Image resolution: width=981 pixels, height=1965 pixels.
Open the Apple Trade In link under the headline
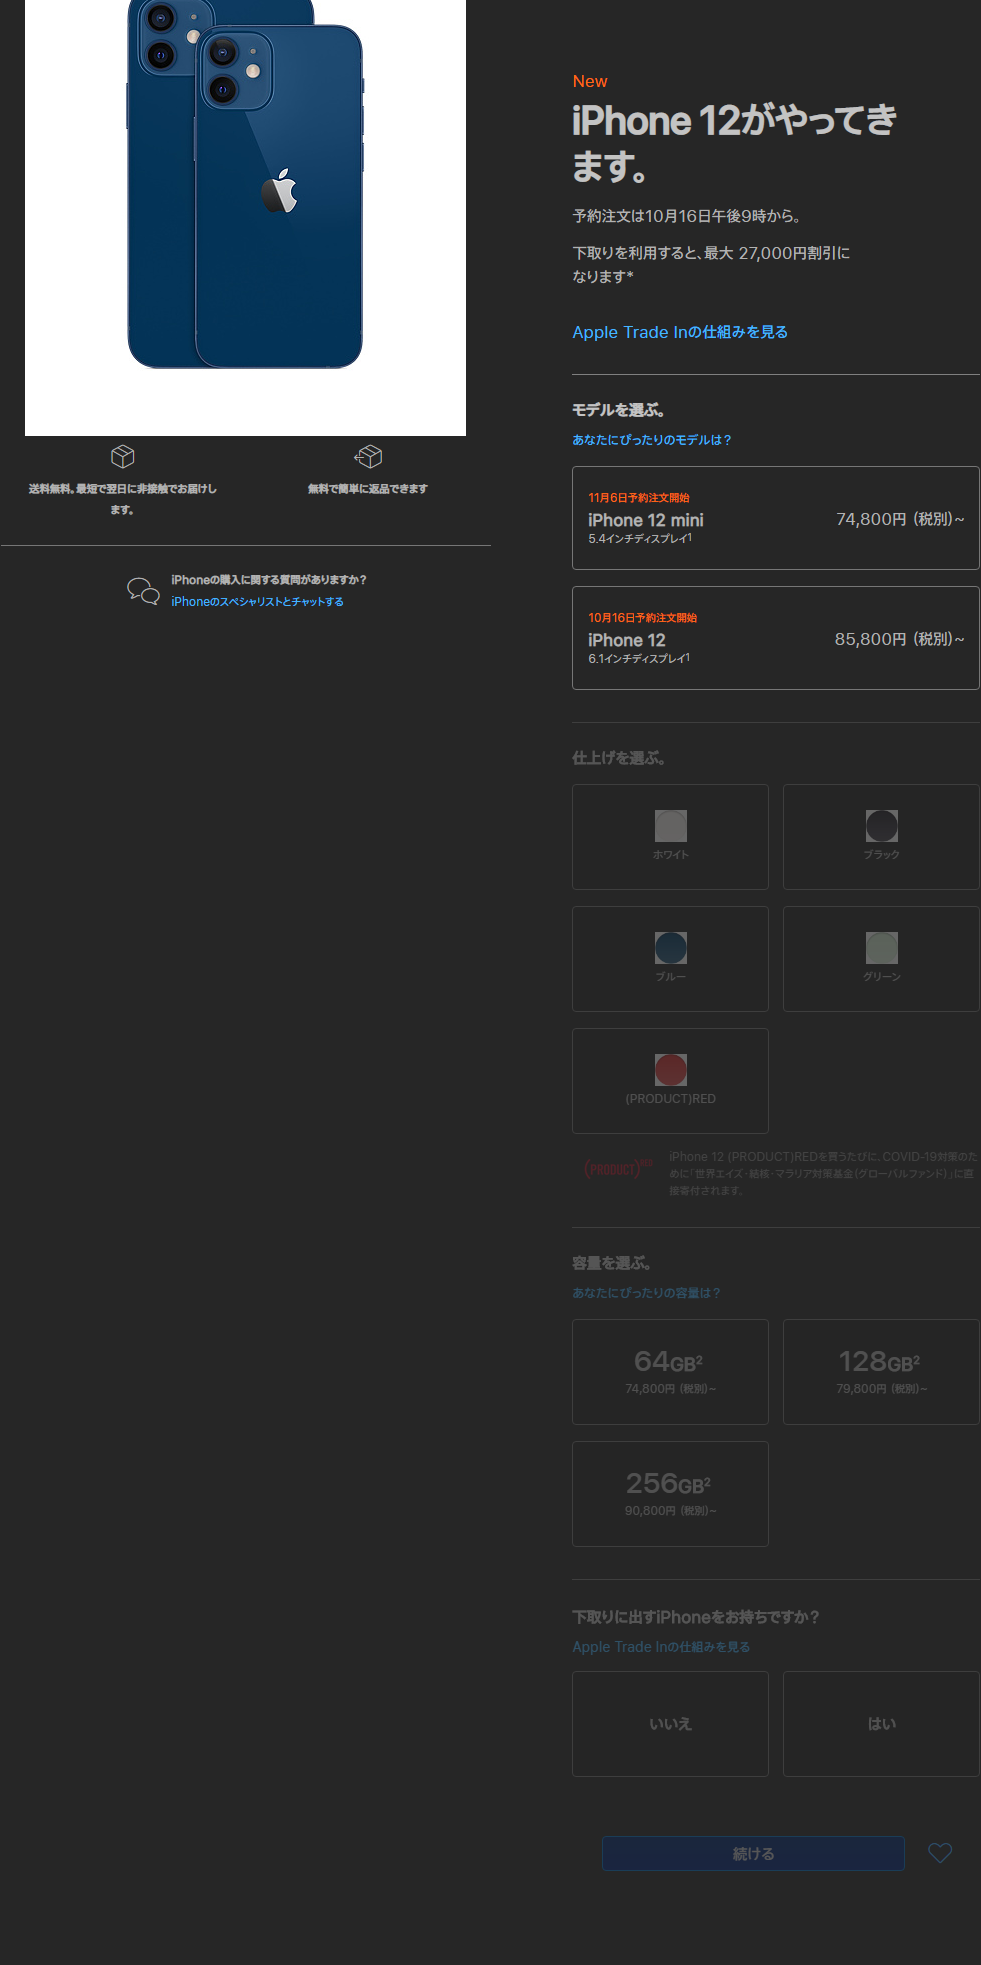click(680, 332)
